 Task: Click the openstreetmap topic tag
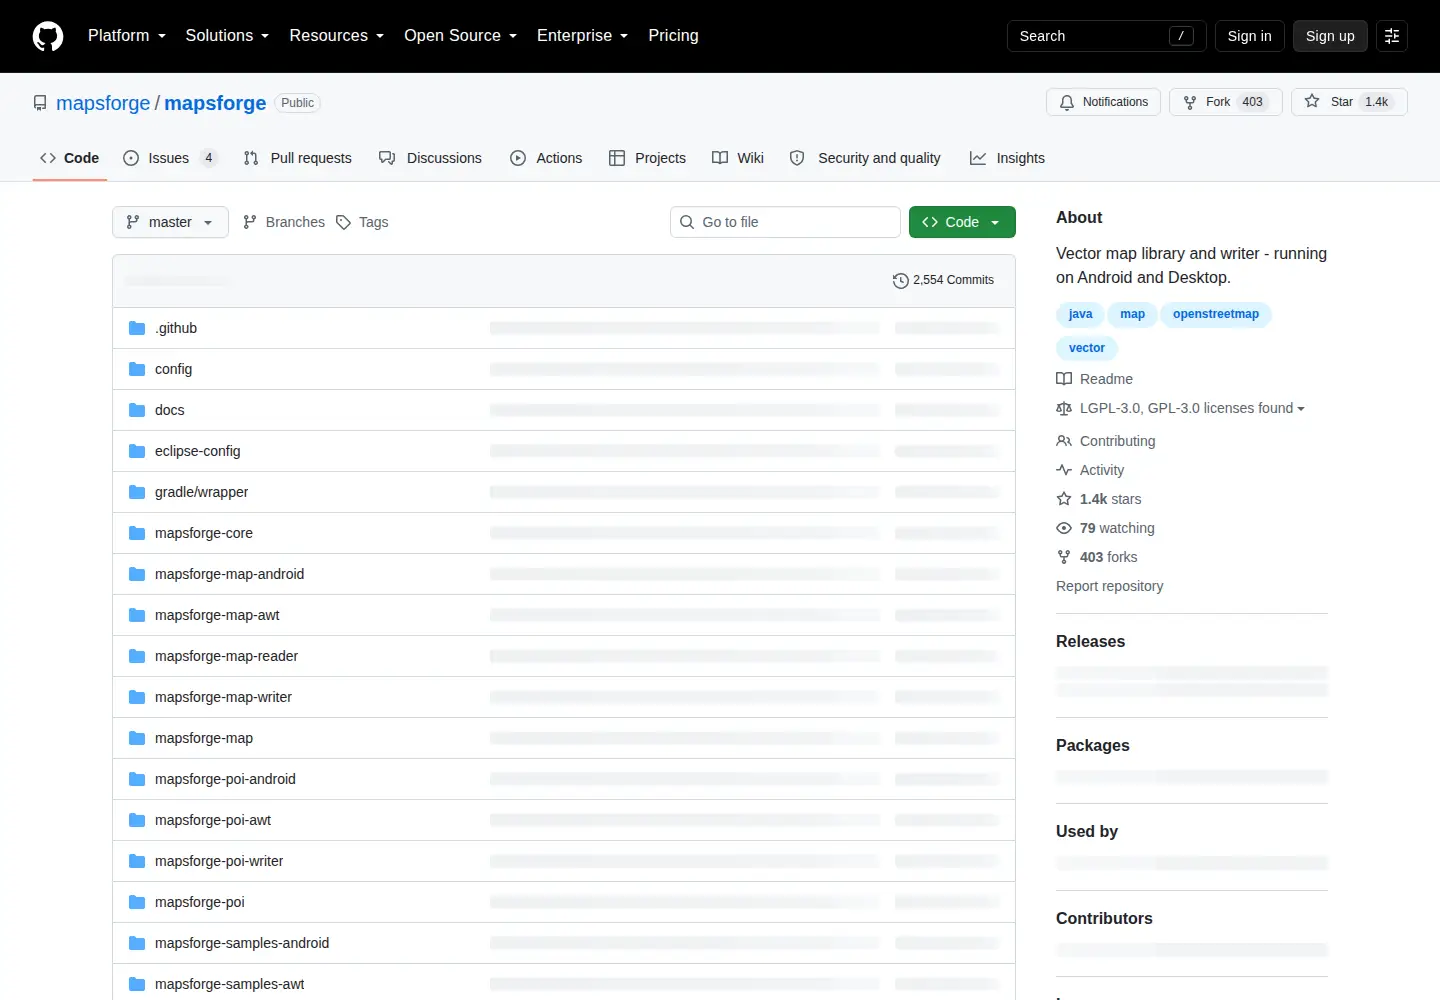[x=1216, y=314]
